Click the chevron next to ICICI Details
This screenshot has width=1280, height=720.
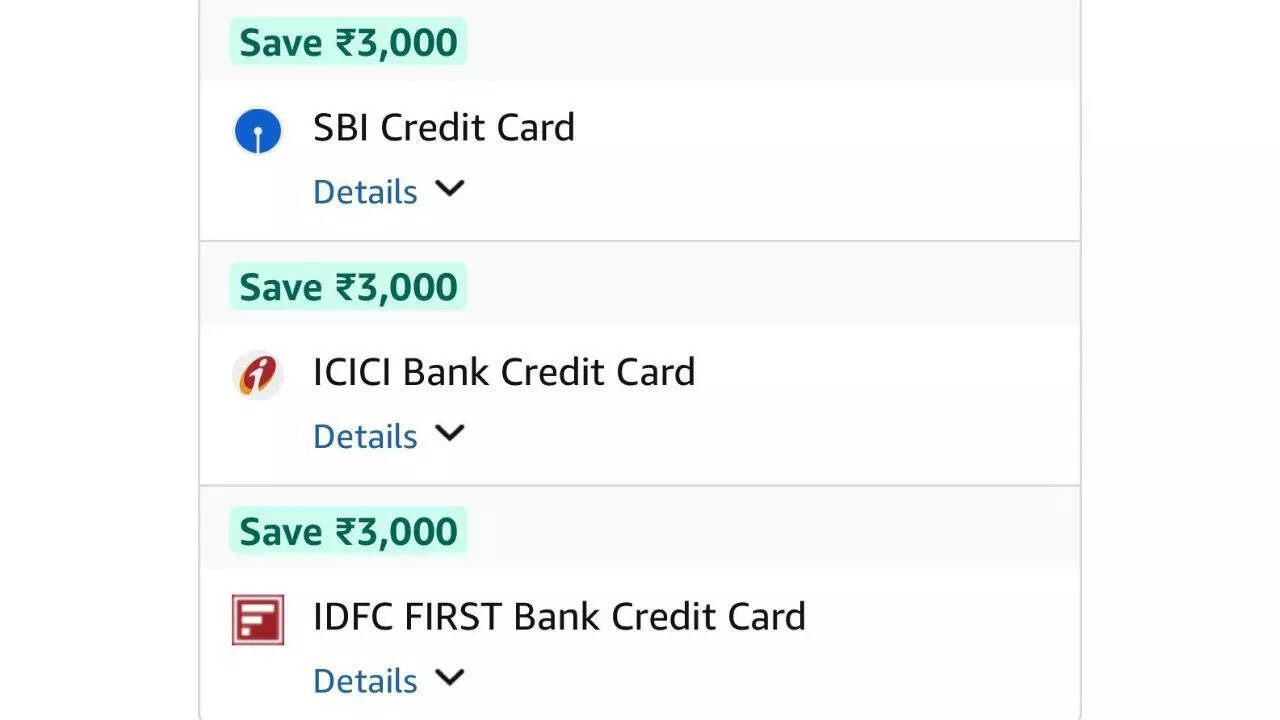449,434
